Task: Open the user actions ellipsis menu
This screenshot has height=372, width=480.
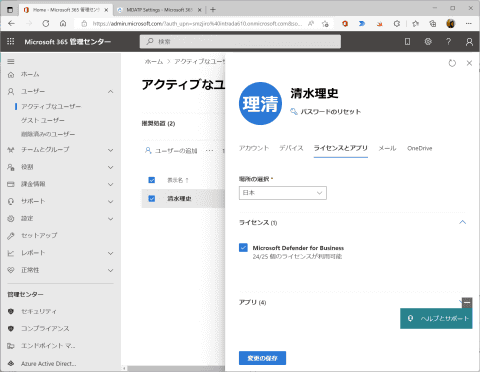Action: coord(209,151)
